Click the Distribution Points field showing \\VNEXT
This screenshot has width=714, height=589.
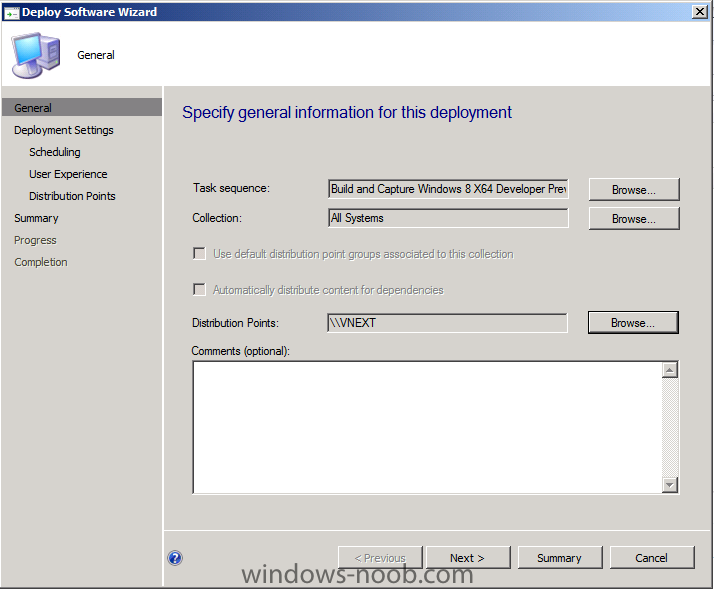(x=447, y=323)
